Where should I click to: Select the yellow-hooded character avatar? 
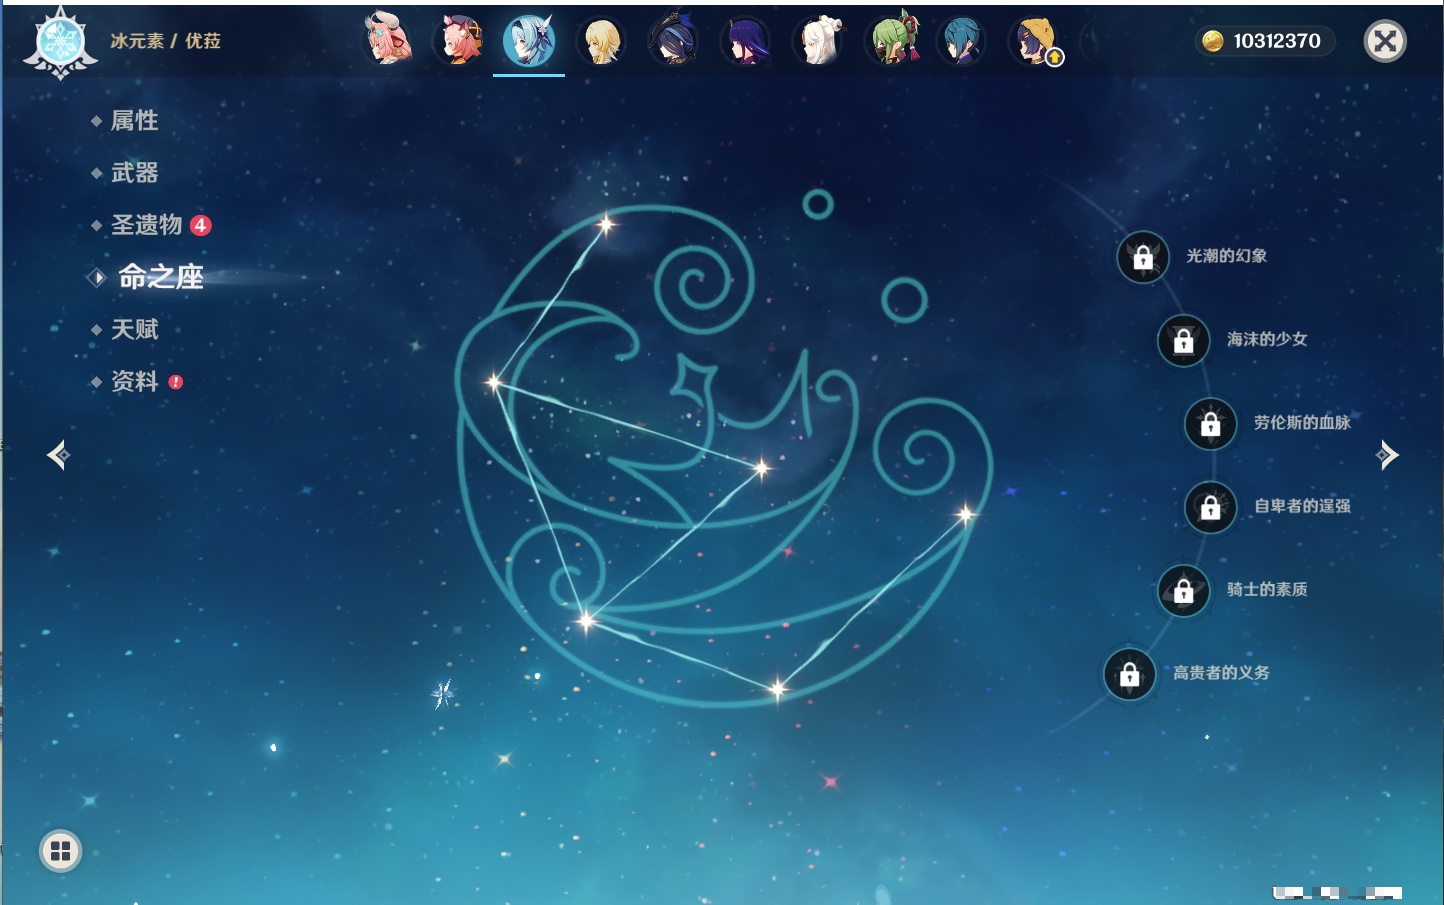click(x=1035, y=42)
